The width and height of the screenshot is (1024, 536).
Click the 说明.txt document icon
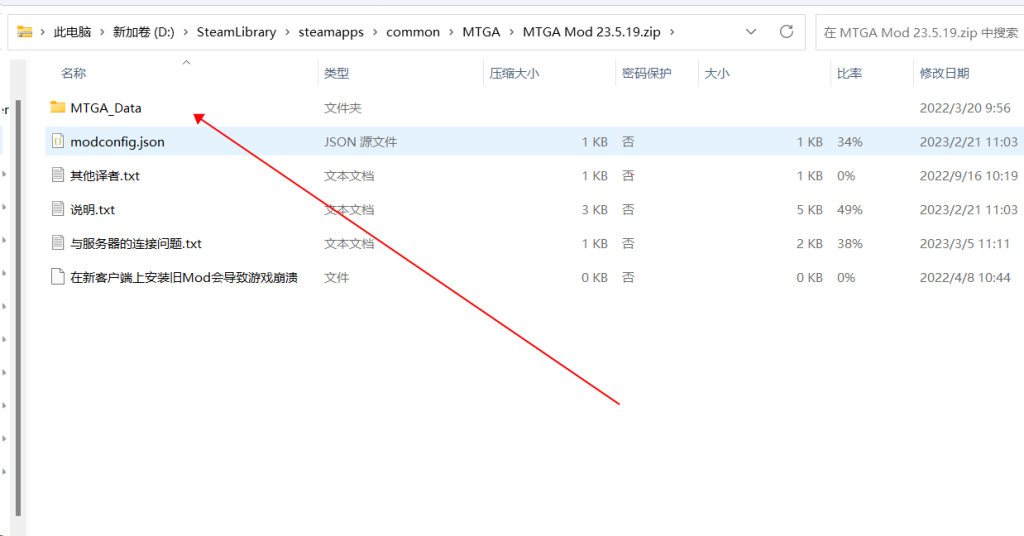(58, 209)
